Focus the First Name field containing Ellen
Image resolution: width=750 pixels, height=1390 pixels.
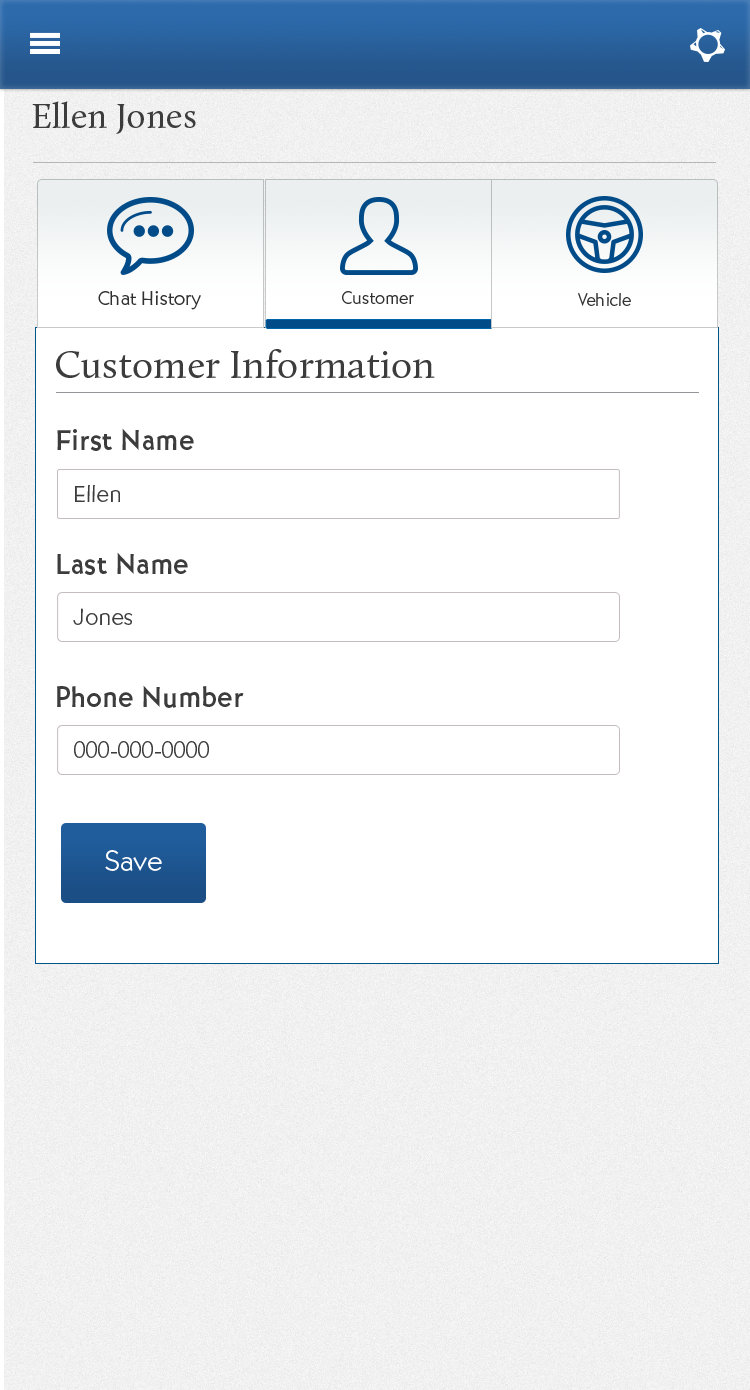point(338,494)
